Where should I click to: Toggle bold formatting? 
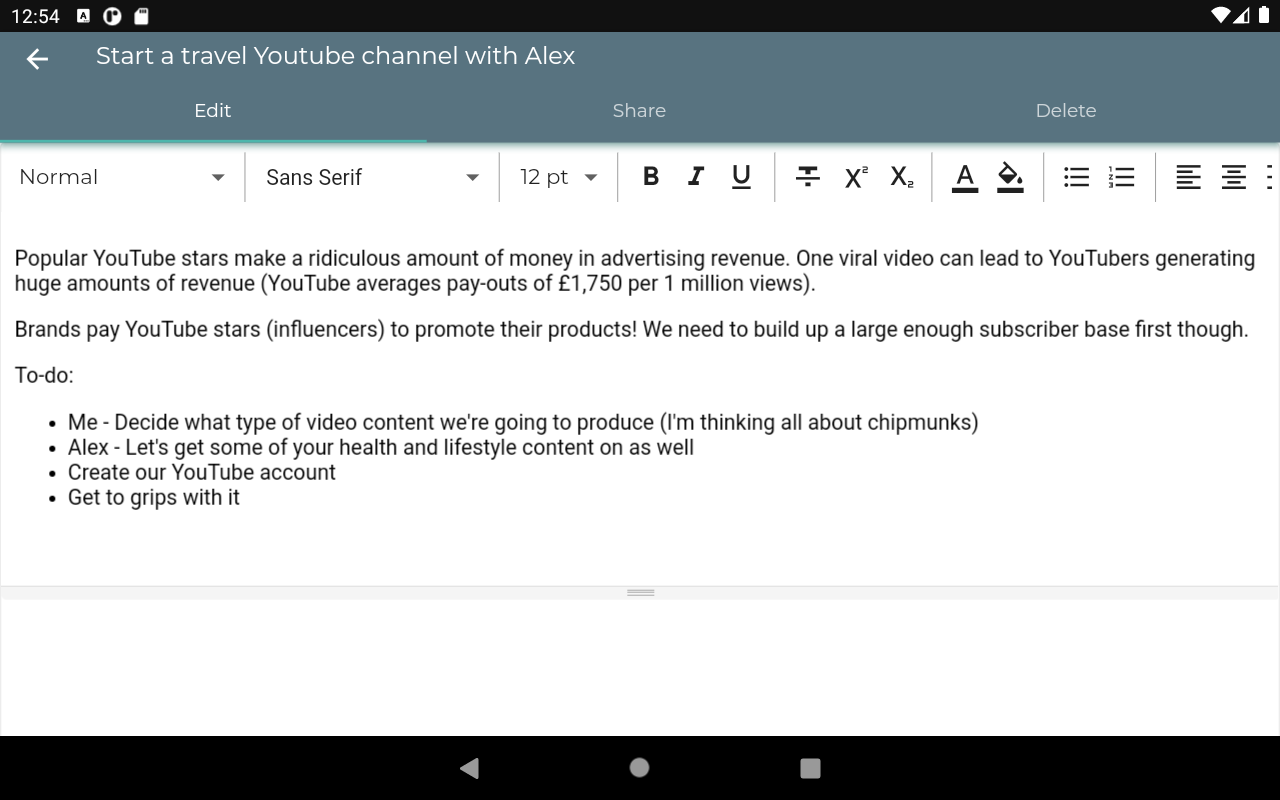pyautogui.click(x=651, y=177)
